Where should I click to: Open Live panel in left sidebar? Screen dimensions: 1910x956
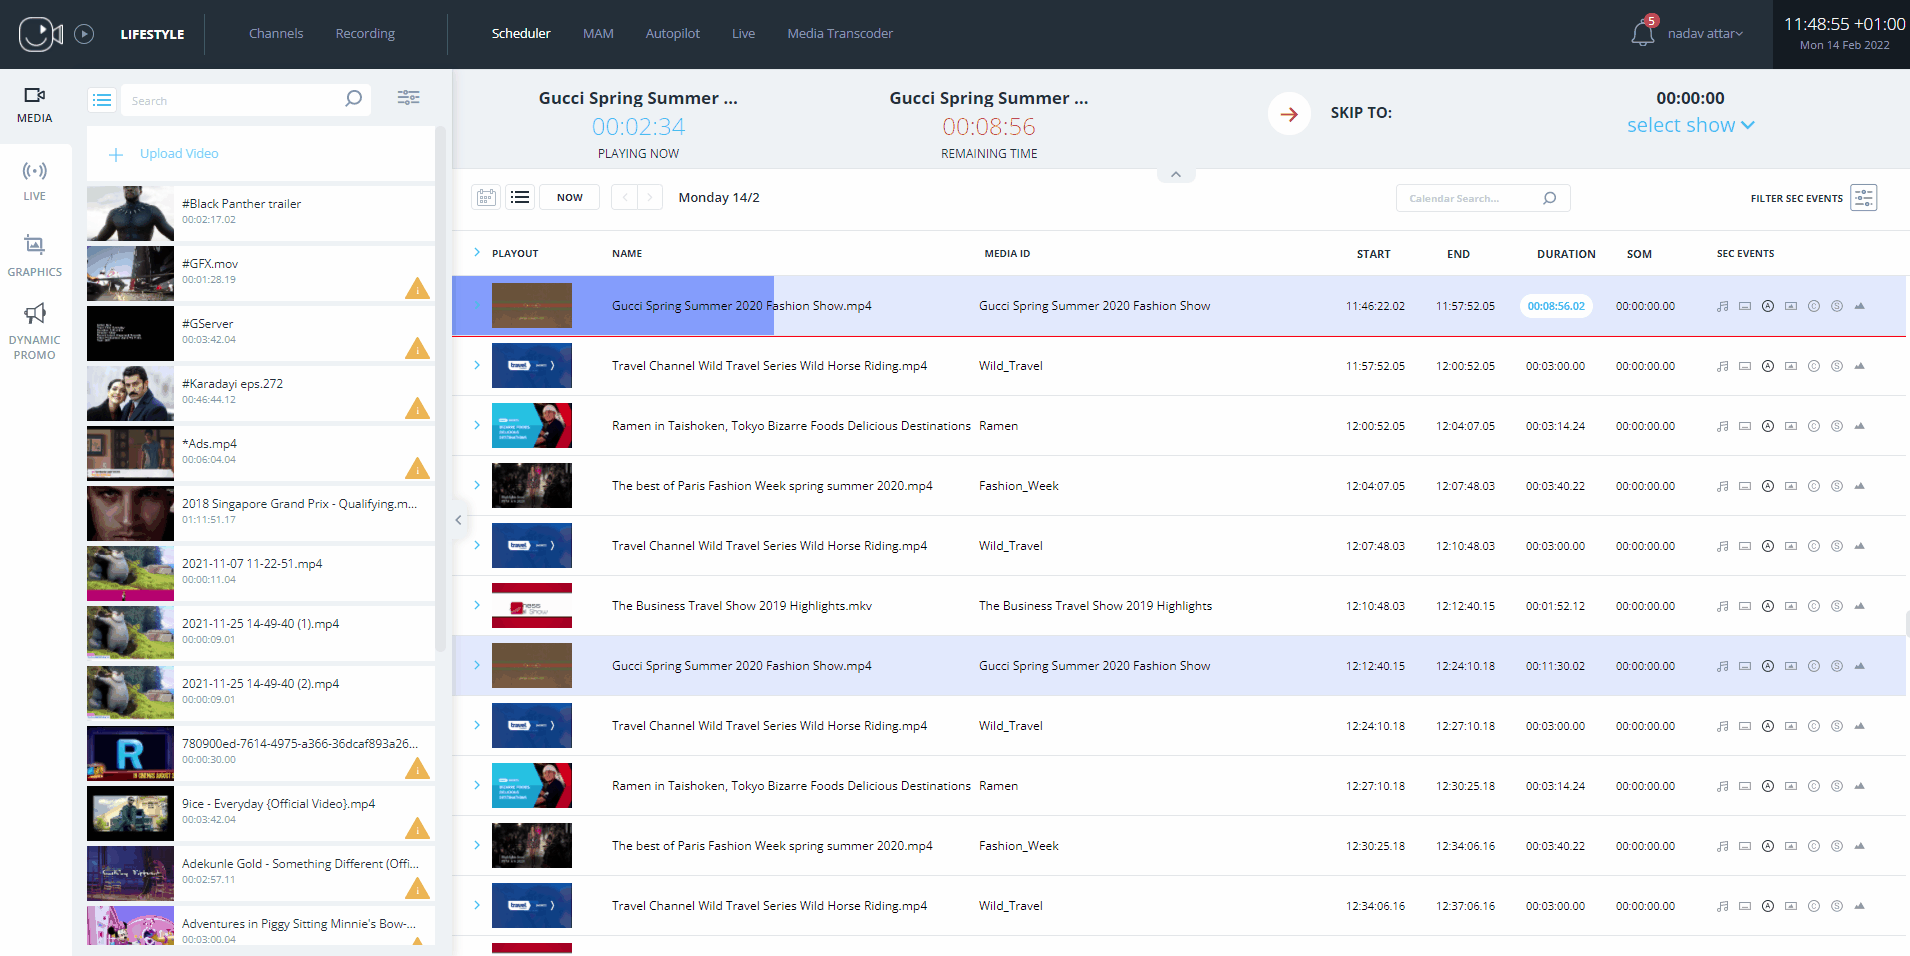[x=34, y=180]
